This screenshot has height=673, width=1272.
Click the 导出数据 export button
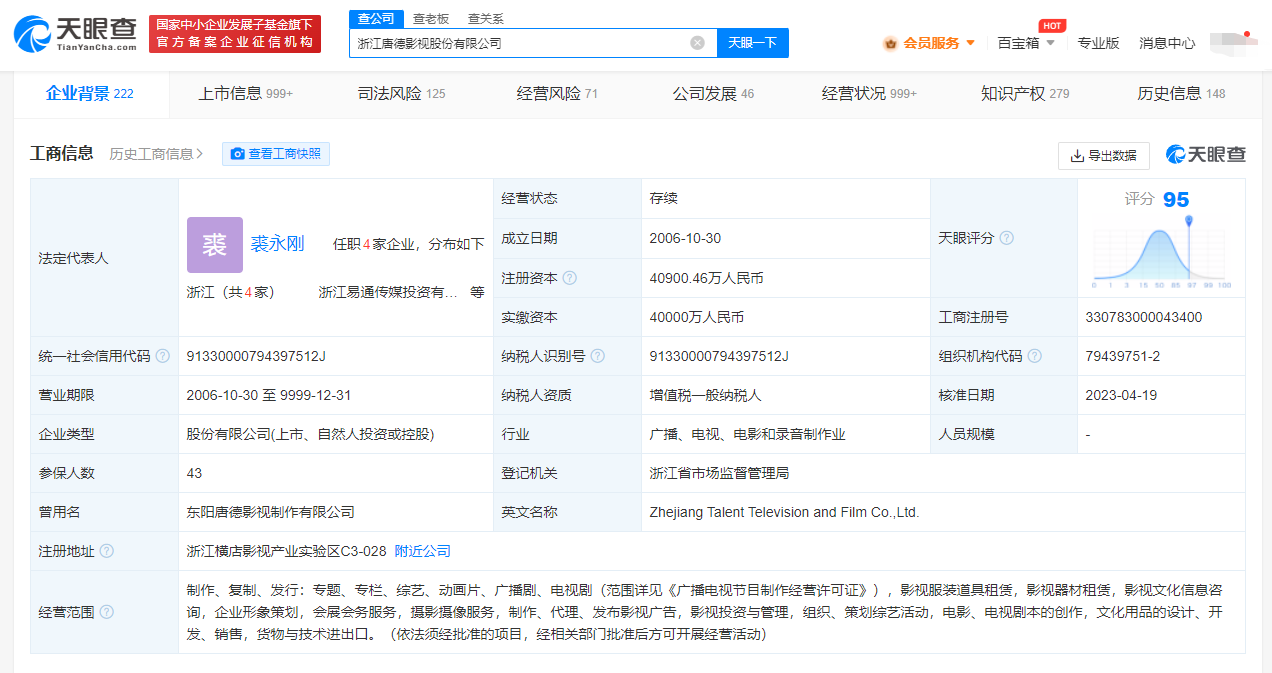pyautogui.click(x=1104, y=156)
